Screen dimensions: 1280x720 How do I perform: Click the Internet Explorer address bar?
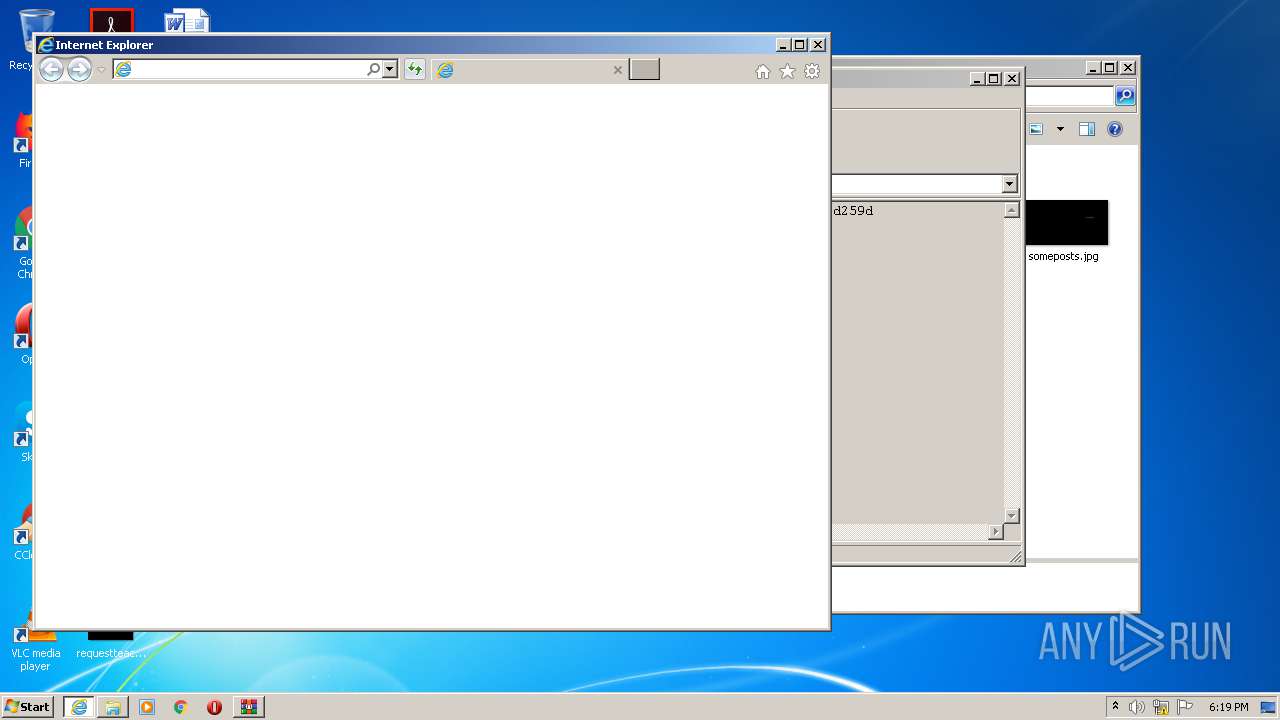[x=240, y=69]
